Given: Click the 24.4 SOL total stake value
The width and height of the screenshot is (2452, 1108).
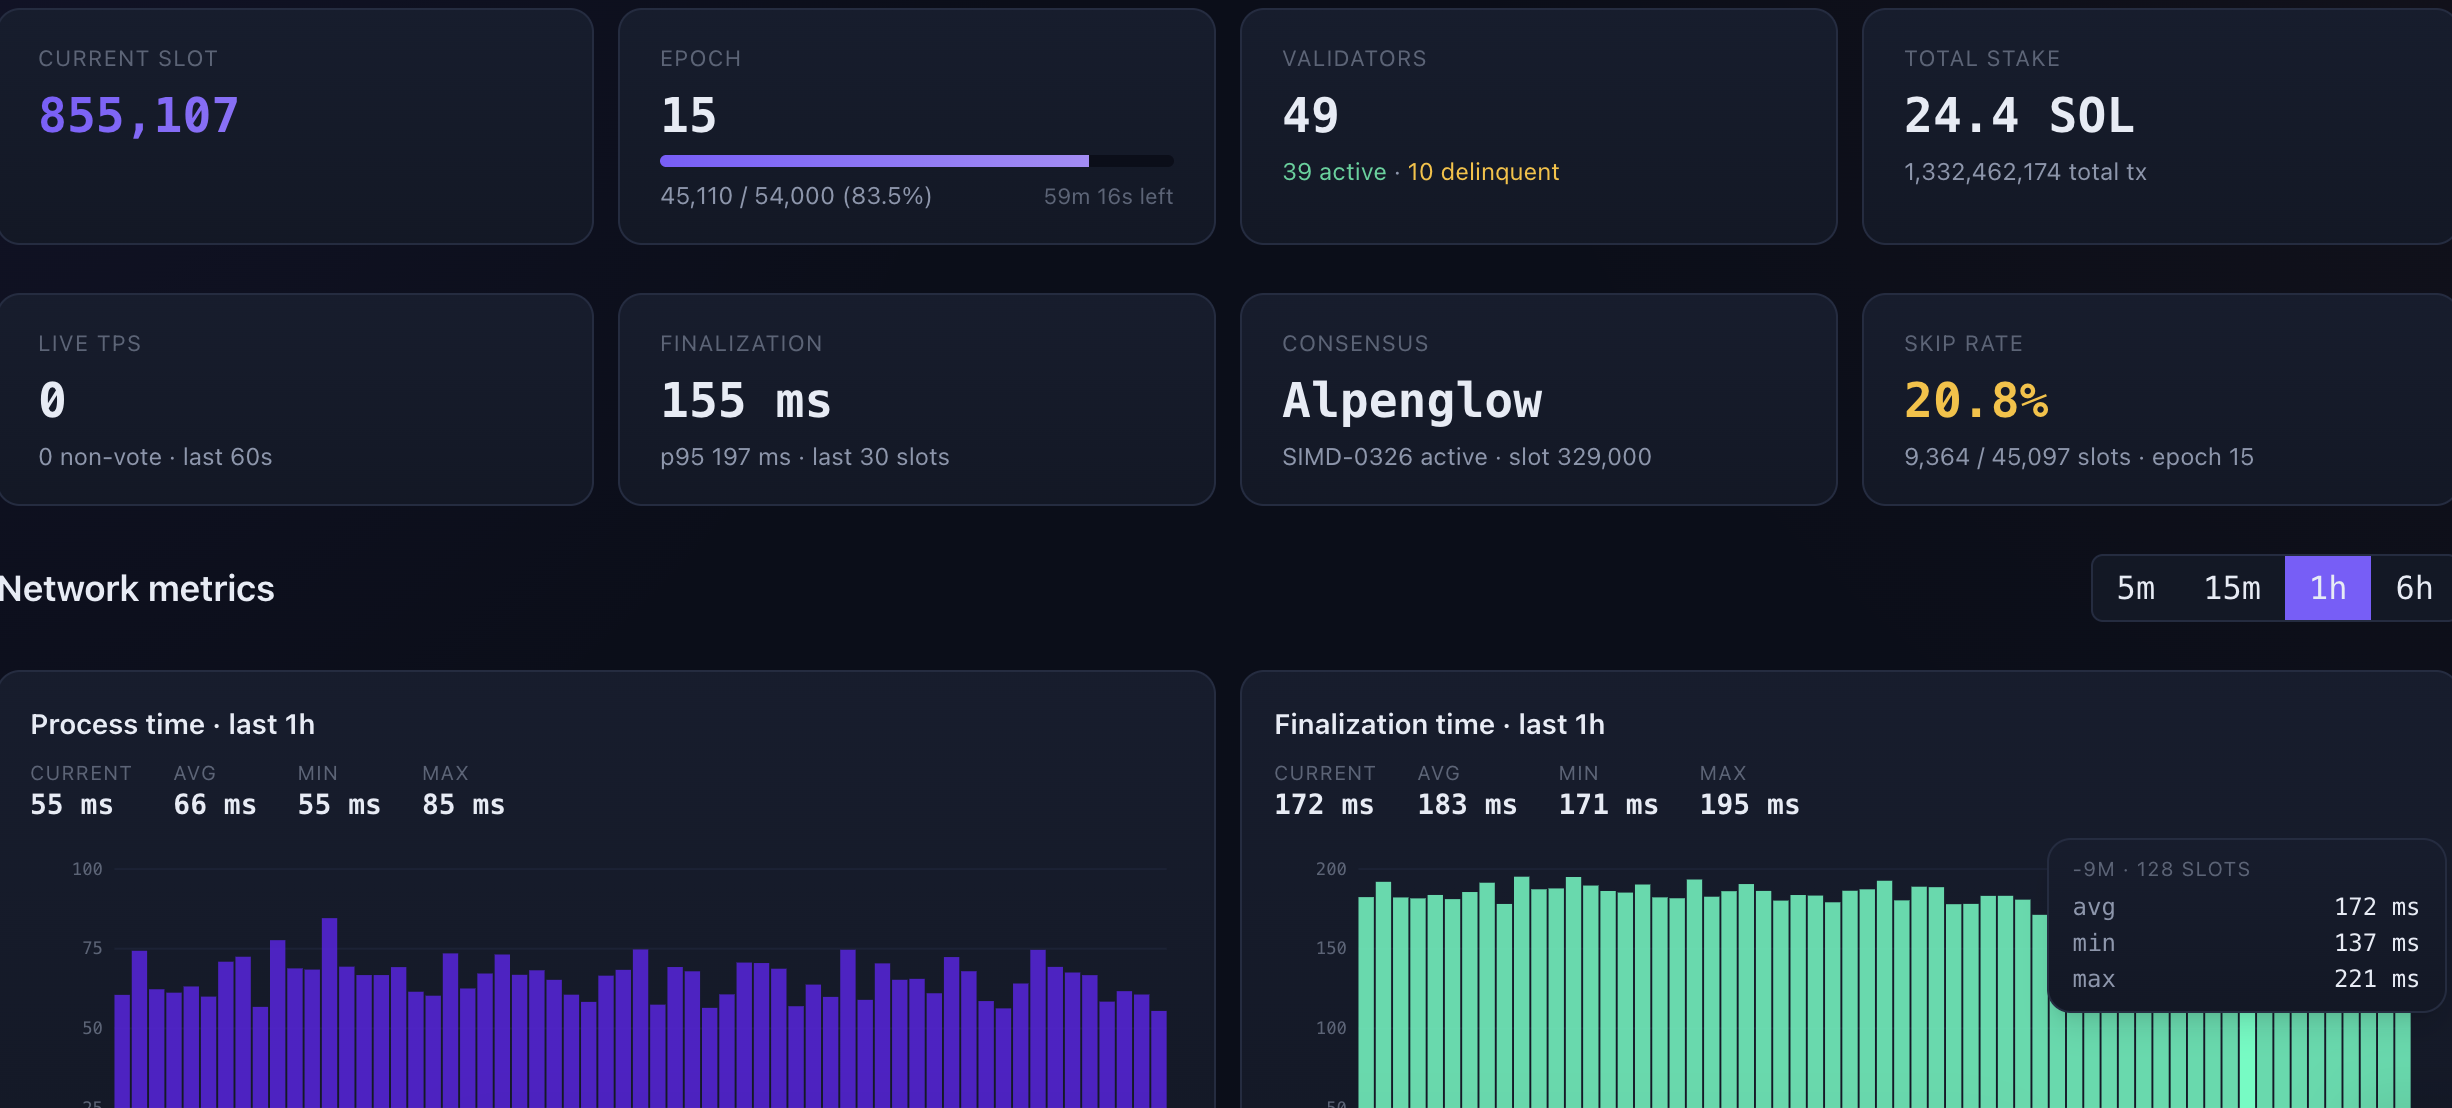Looking at the screenshot, I should 2019,116.
